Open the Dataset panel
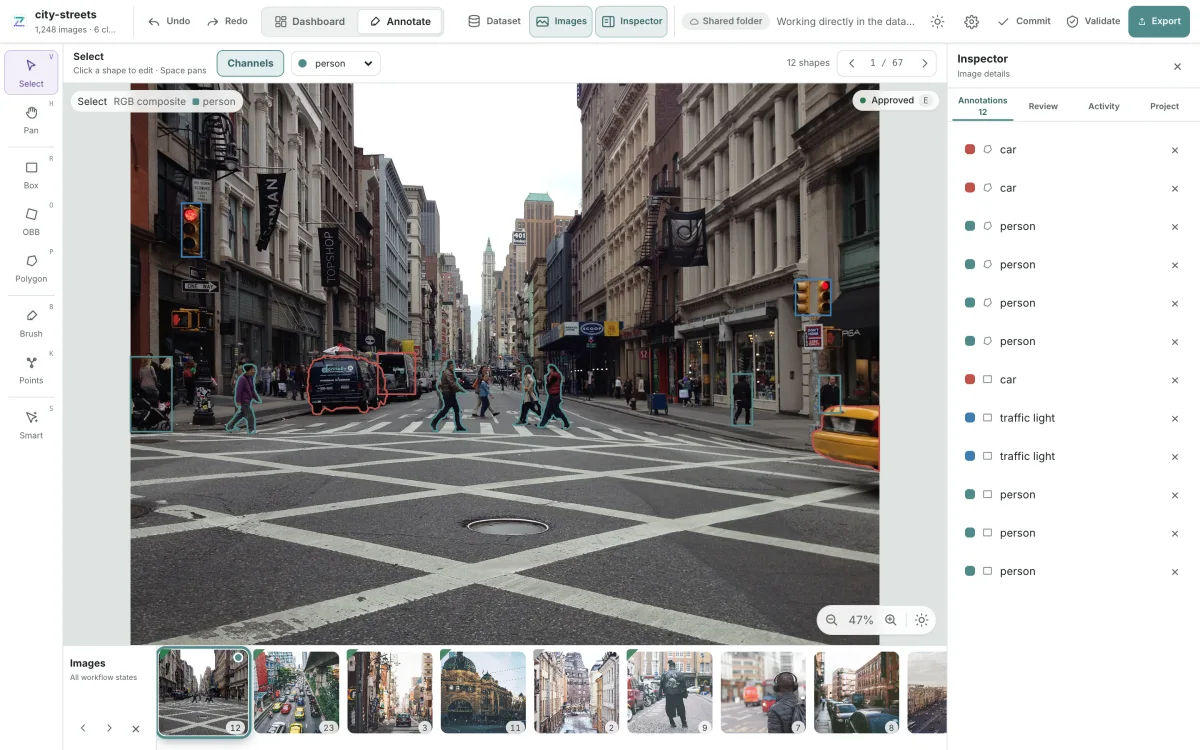This screenshot has width=1200, height=750. coord(494,21)
